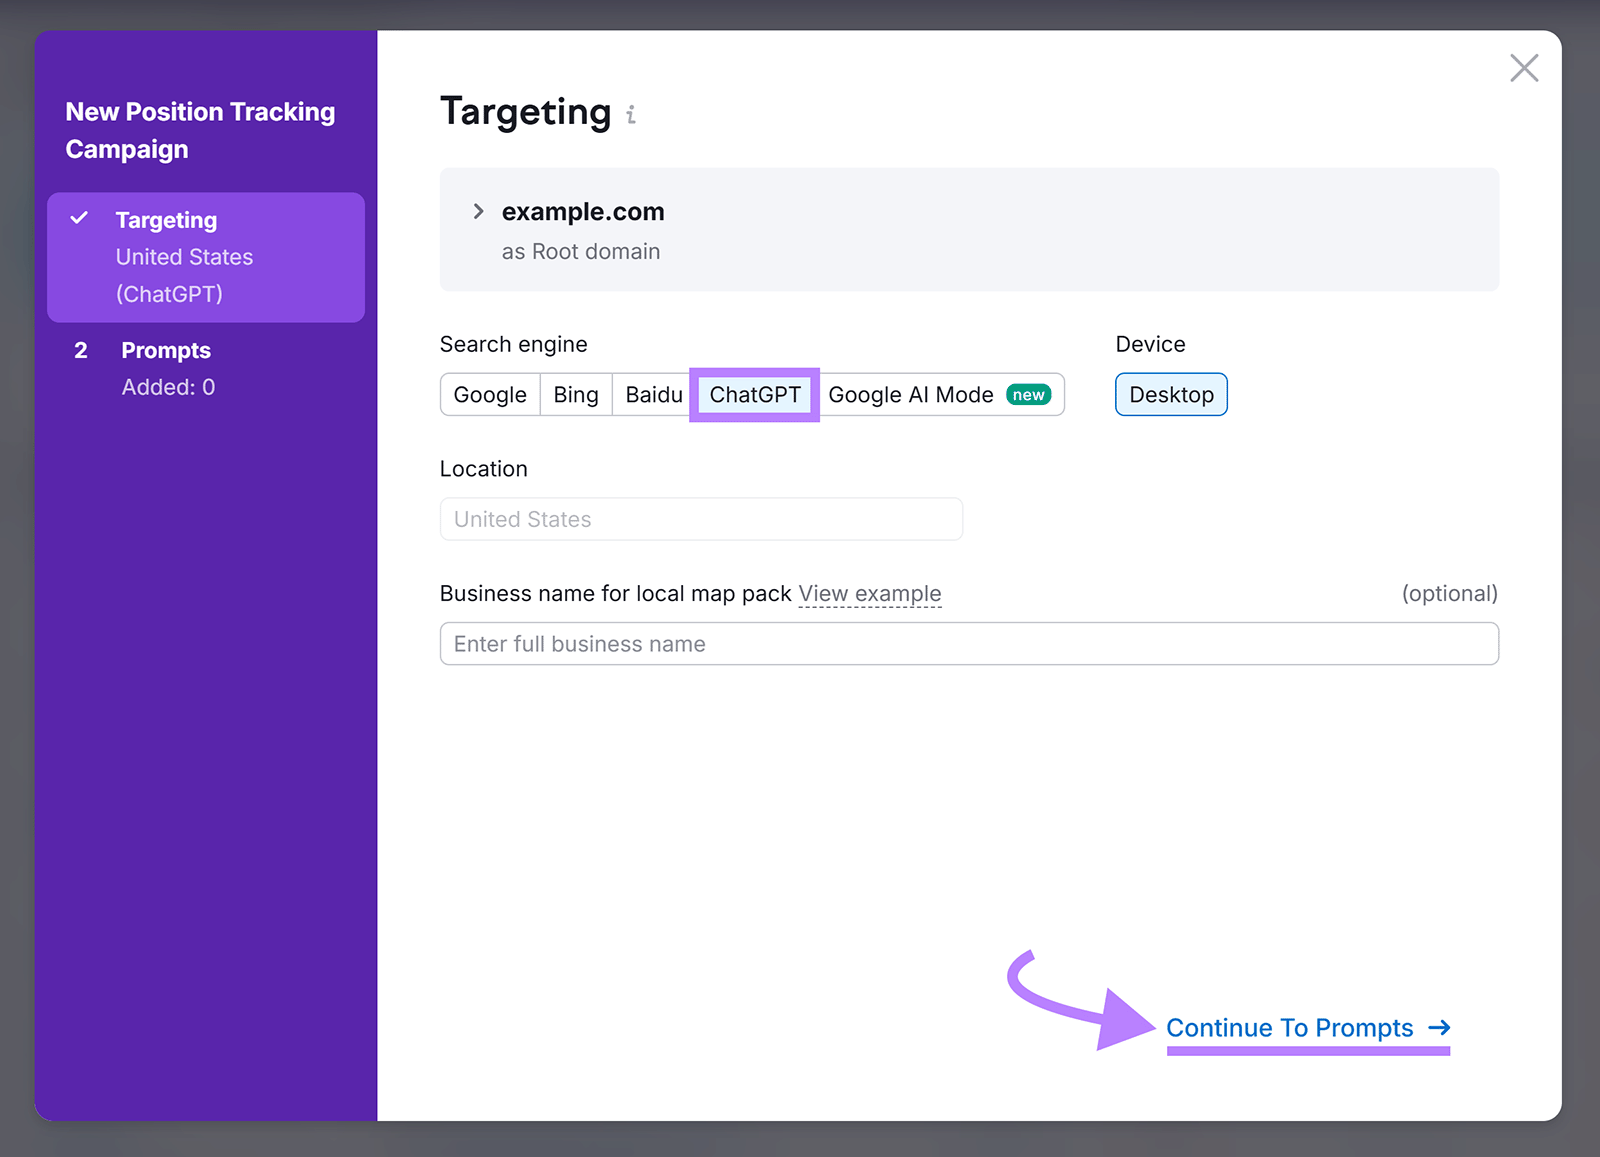Select Google as the search engine

[489, 394]
